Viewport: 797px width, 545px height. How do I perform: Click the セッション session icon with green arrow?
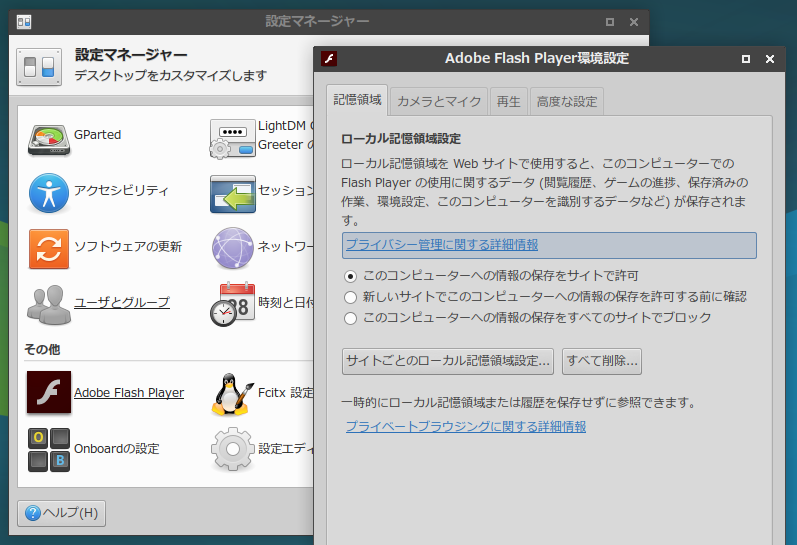233,194
